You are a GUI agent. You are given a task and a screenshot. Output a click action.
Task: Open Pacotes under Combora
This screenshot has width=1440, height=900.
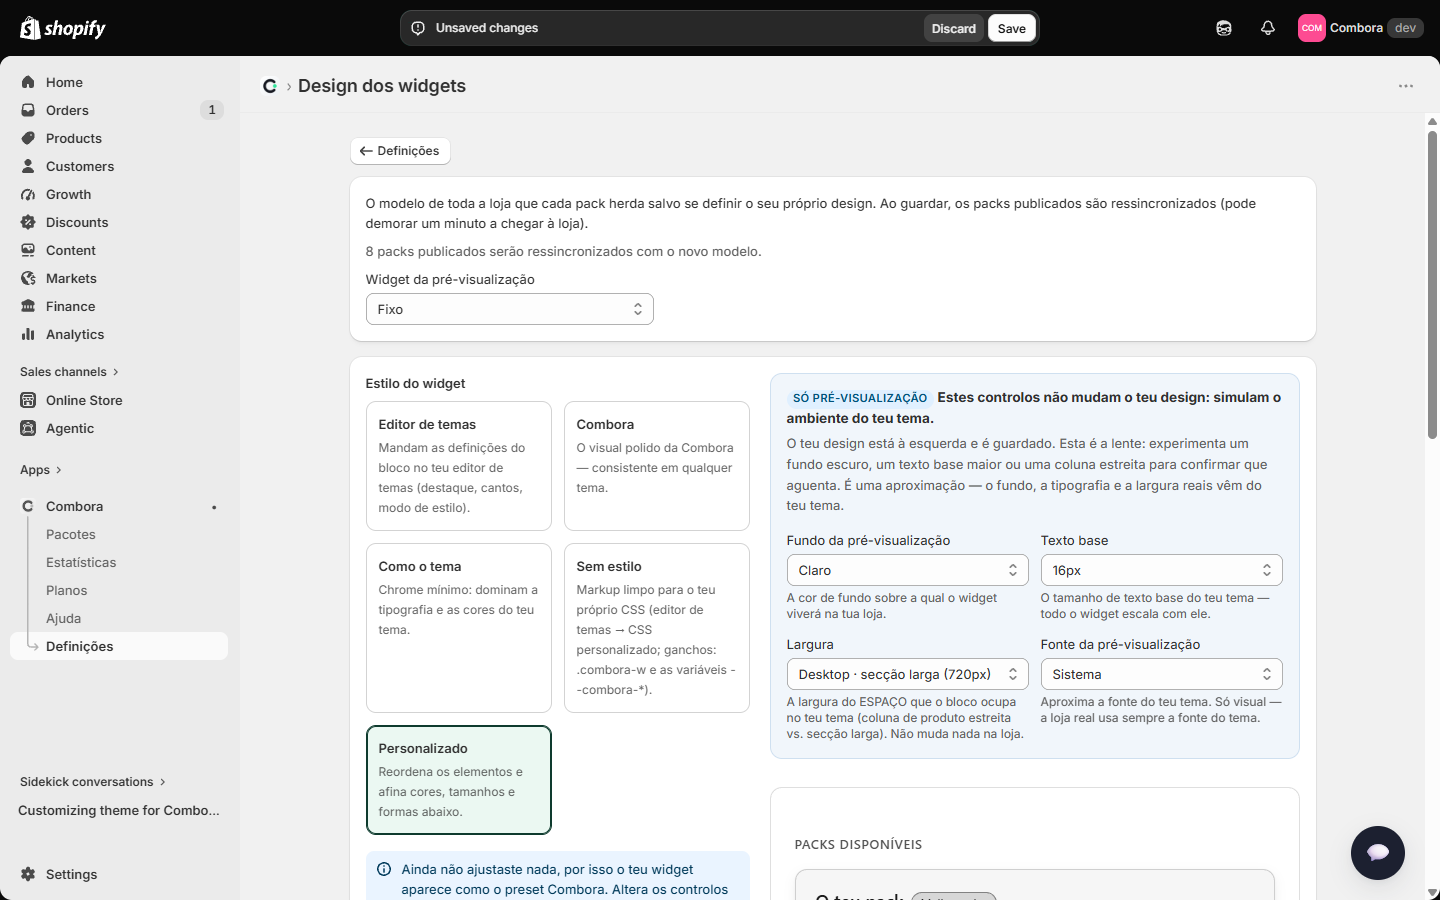click(x=71, y=534)
